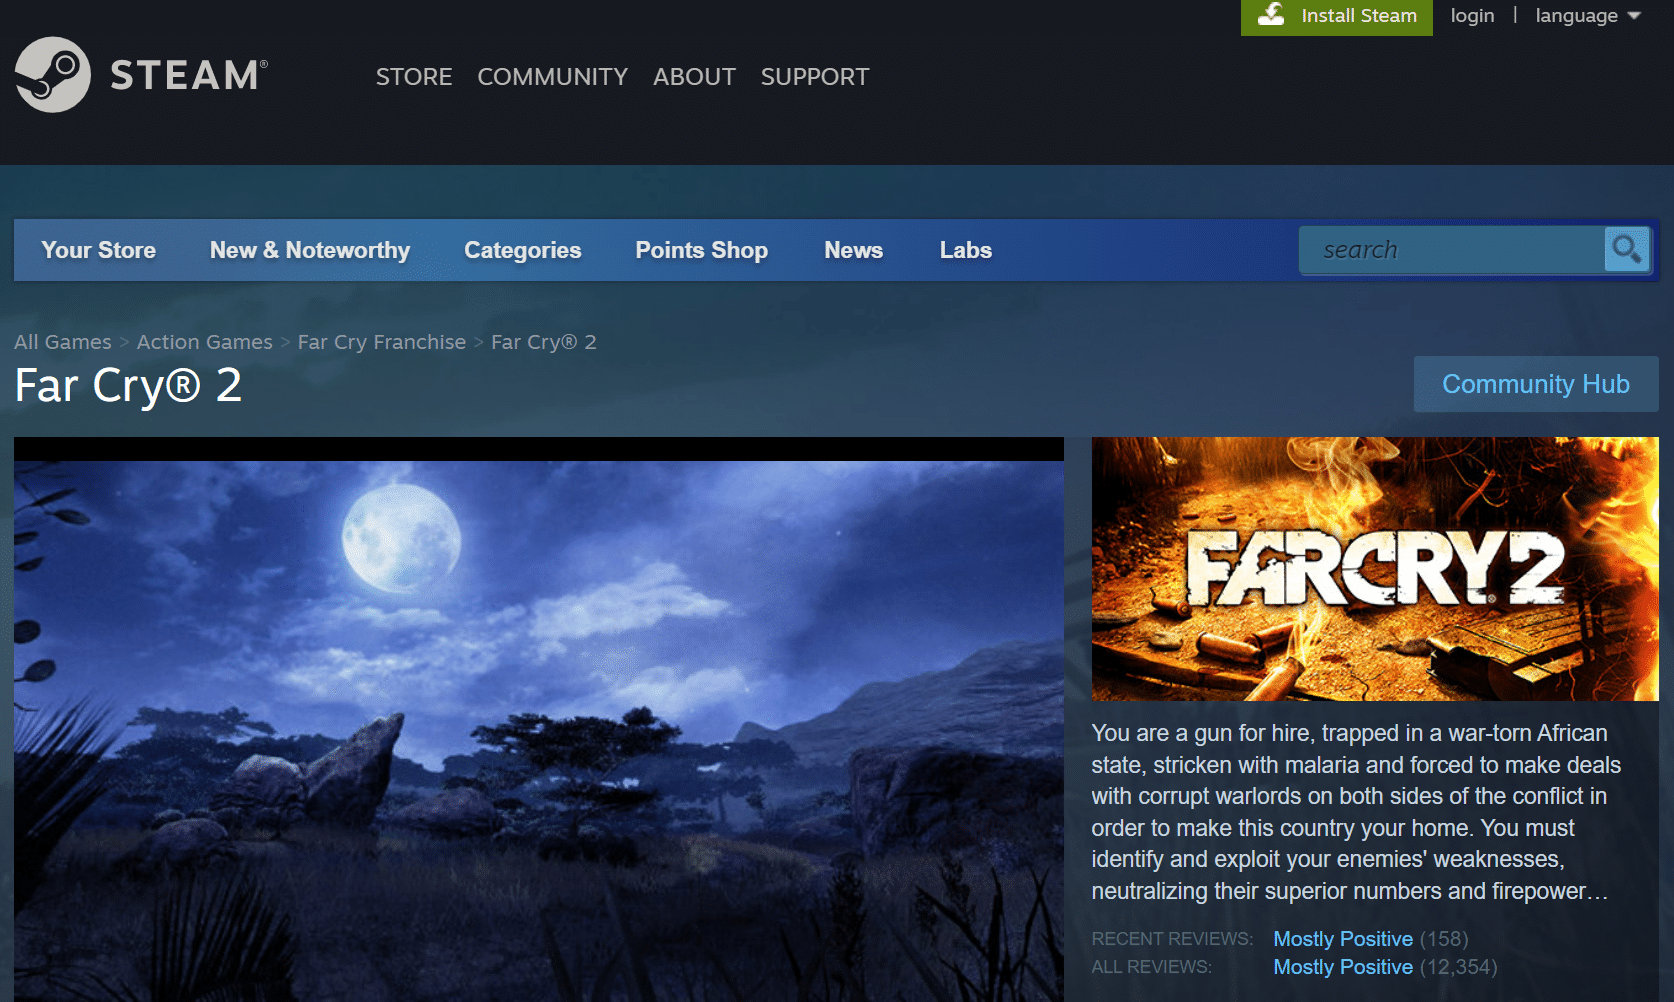Click the Far Cry Franchise breadcrumb
This screenshot has width=1674, height=1002.
coord(382,342)
